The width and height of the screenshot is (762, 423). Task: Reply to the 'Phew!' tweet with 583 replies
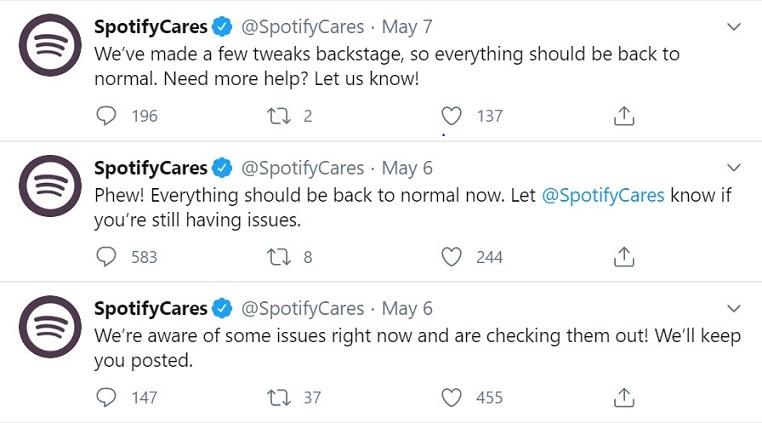click(x=107, y=257)
